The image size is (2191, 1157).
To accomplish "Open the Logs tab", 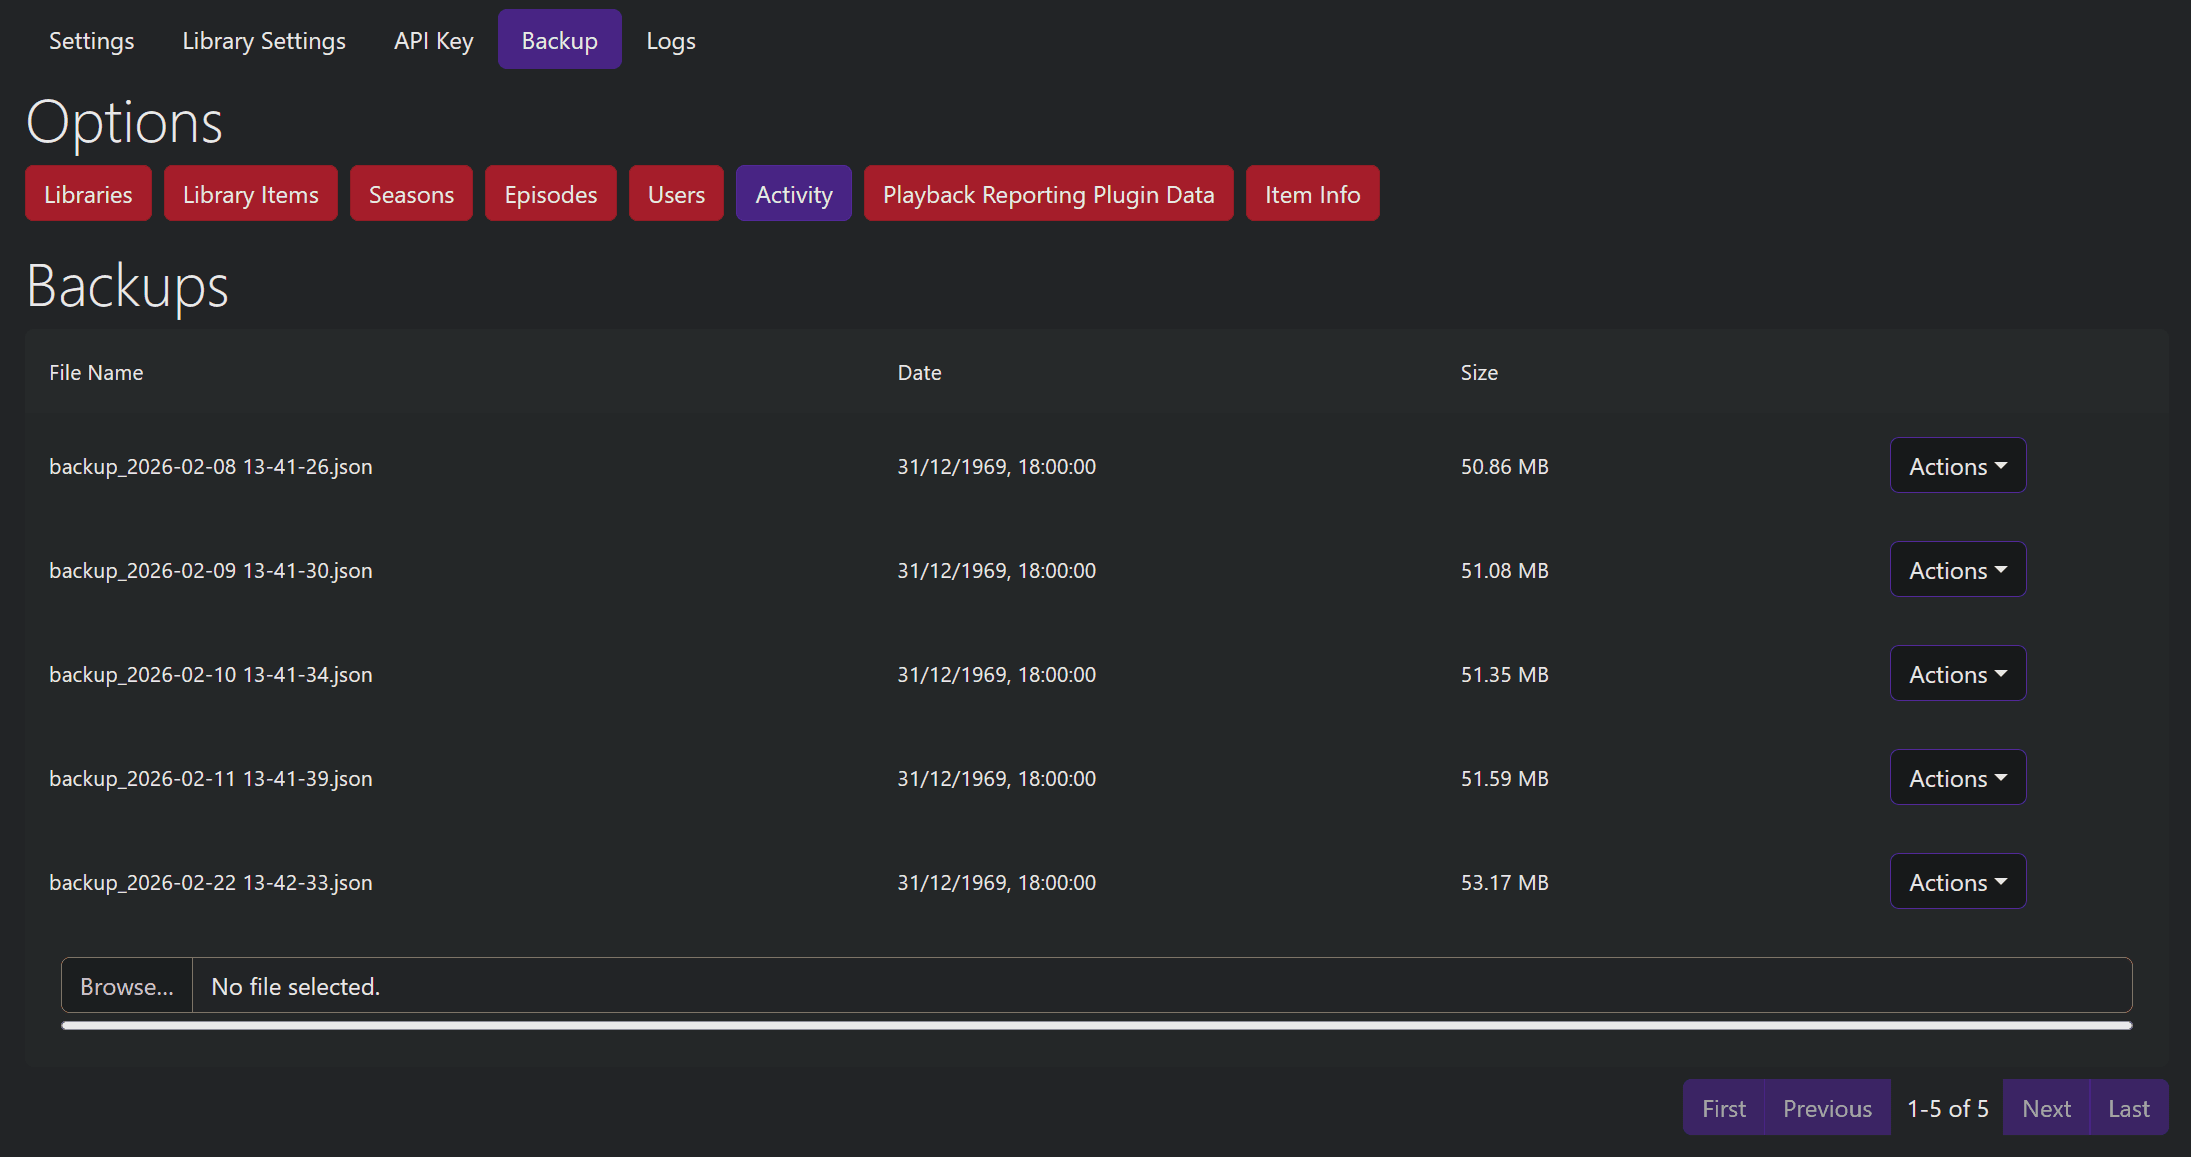I will (671, 40).
